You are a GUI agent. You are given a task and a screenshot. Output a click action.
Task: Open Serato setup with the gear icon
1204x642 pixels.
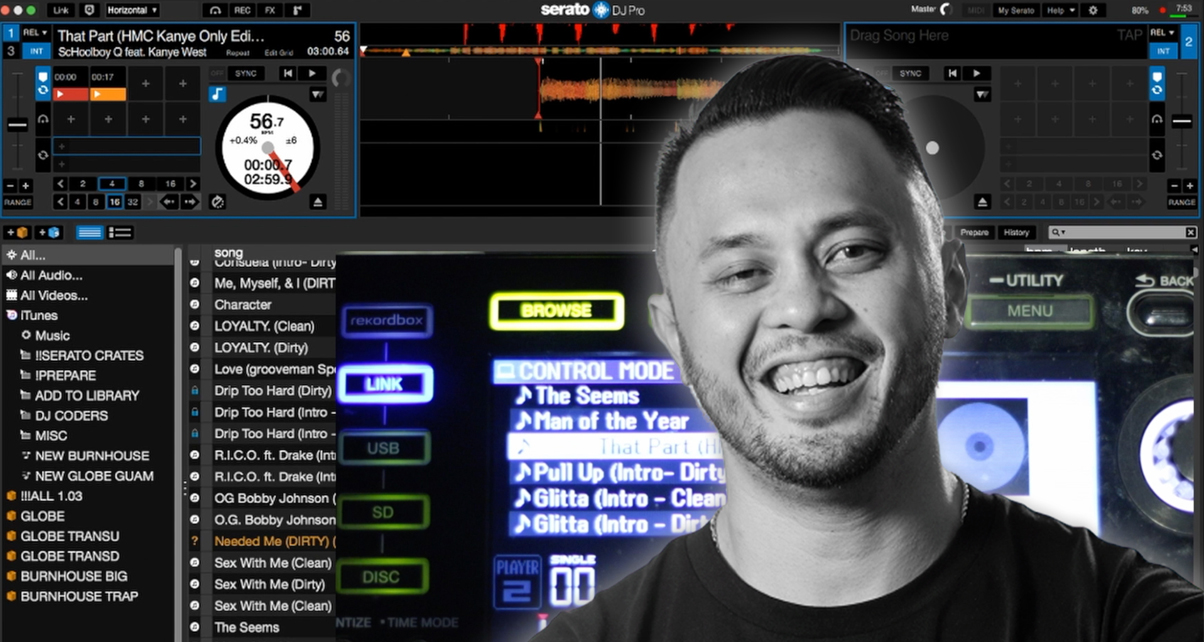click(x=1092, y=10)
